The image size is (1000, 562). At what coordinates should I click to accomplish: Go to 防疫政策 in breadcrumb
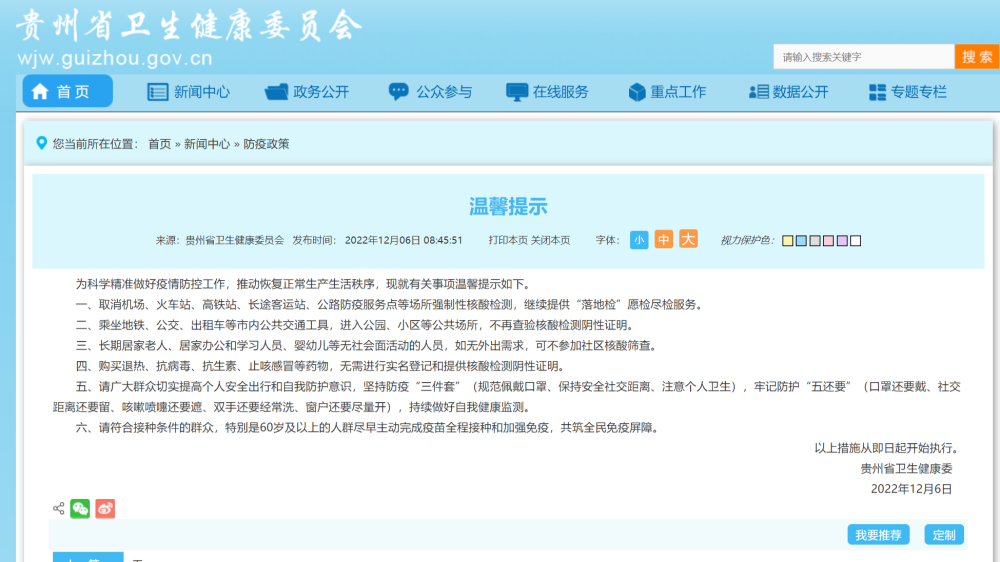266,144
